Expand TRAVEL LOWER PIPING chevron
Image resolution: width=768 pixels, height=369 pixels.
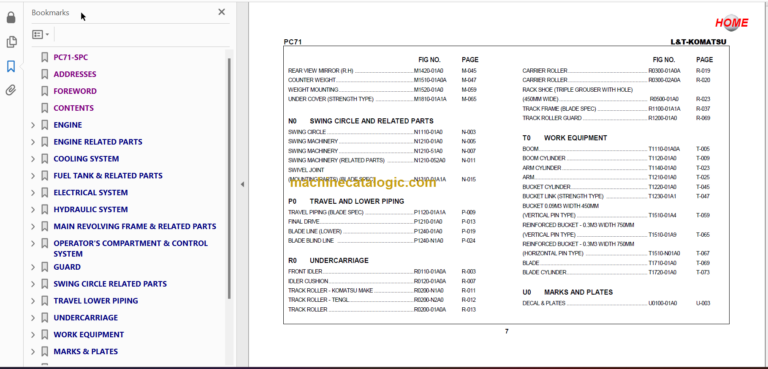pyautogui.click(x=33, y=301)
